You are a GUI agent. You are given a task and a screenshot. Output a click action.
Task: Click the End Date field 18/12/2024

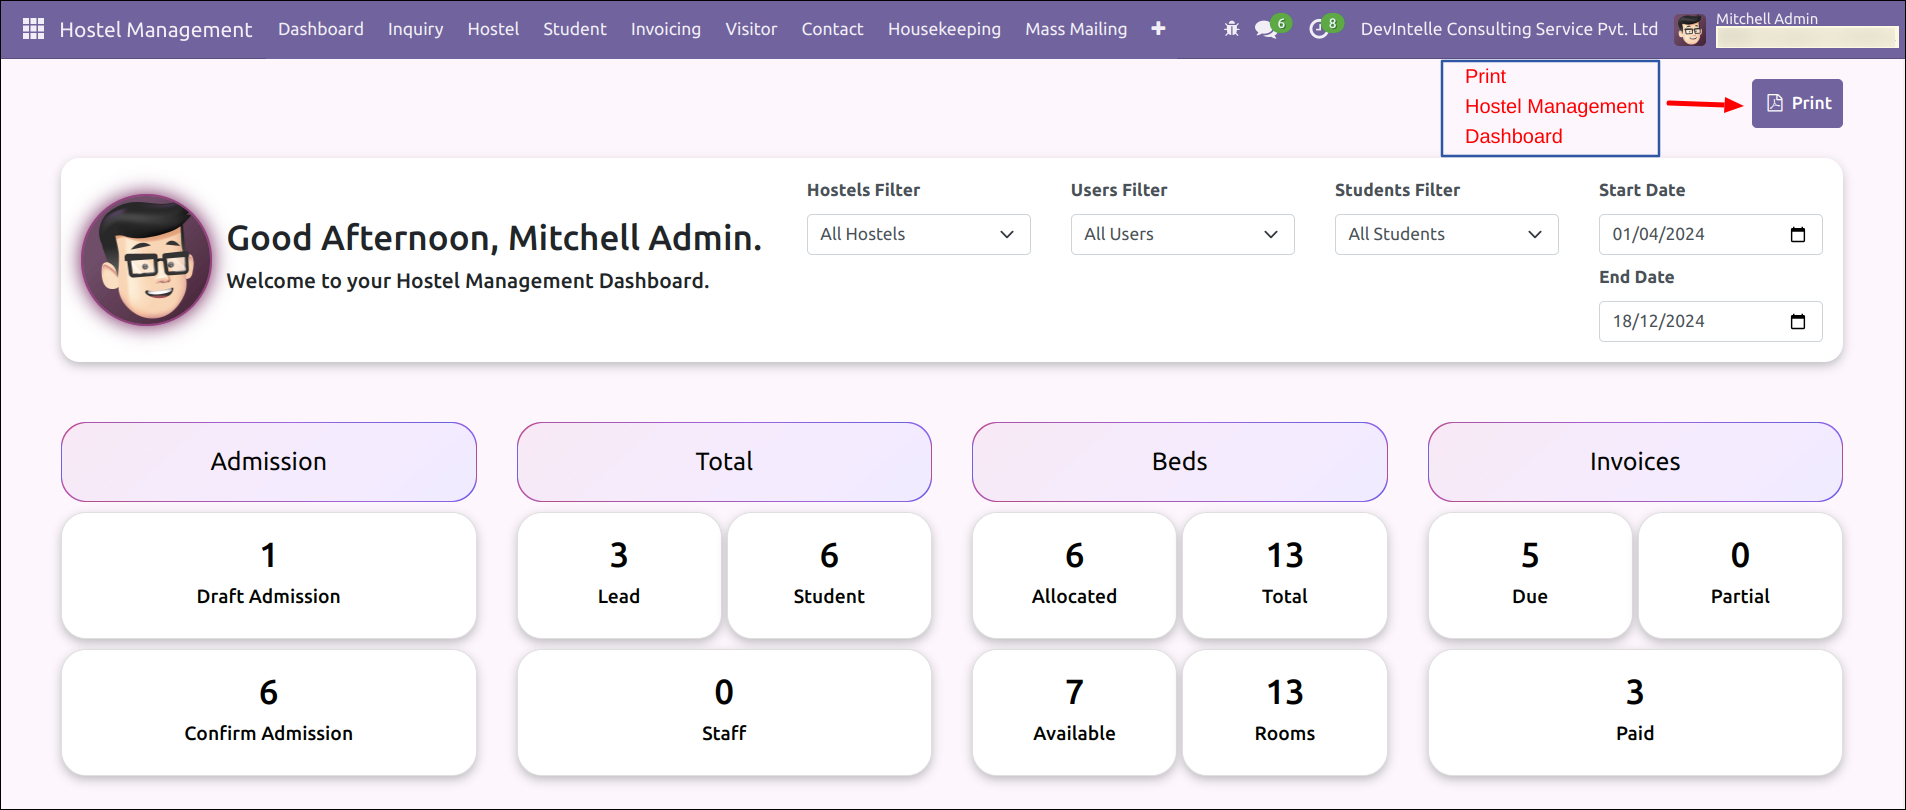tap(1710, 321)
